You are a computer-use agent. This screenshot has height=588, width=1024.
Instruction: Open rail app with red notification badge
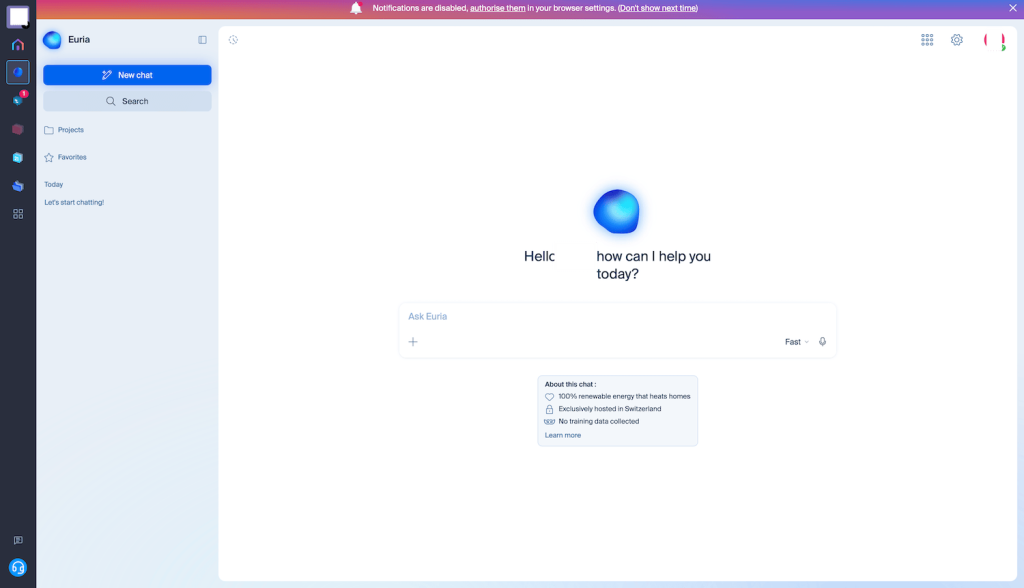pyautogui.click(x=18, y=100)
